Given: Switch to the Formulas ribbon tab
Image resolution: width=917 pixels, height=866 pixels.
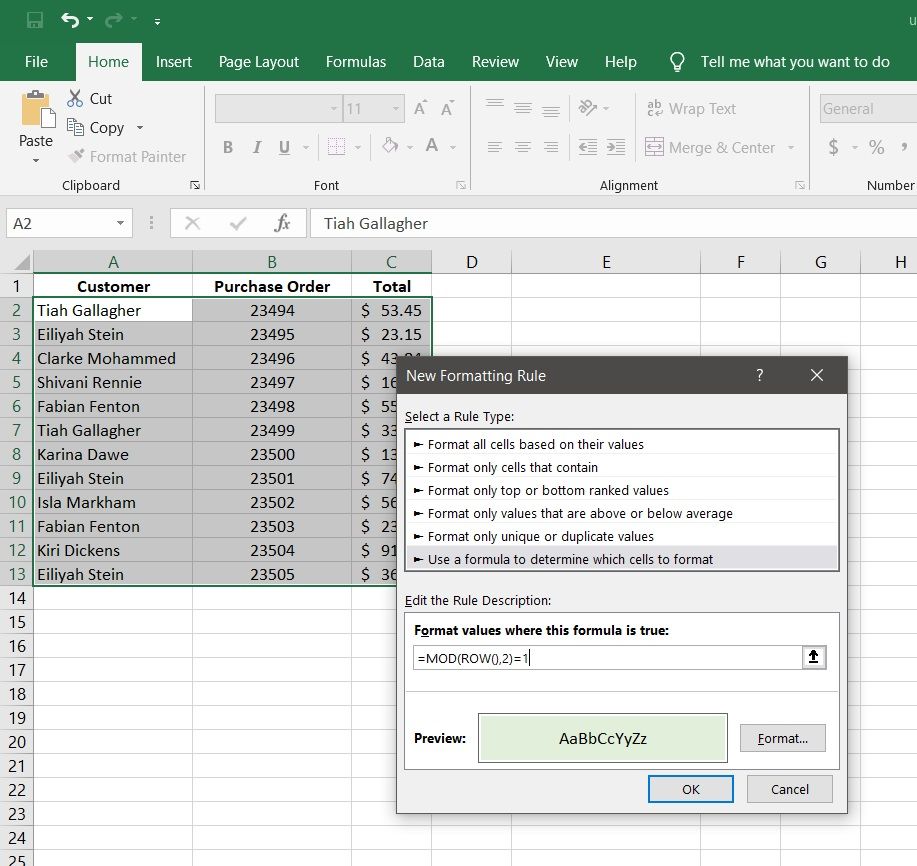Looking at the screenshot, I should (x=355, y=62).
